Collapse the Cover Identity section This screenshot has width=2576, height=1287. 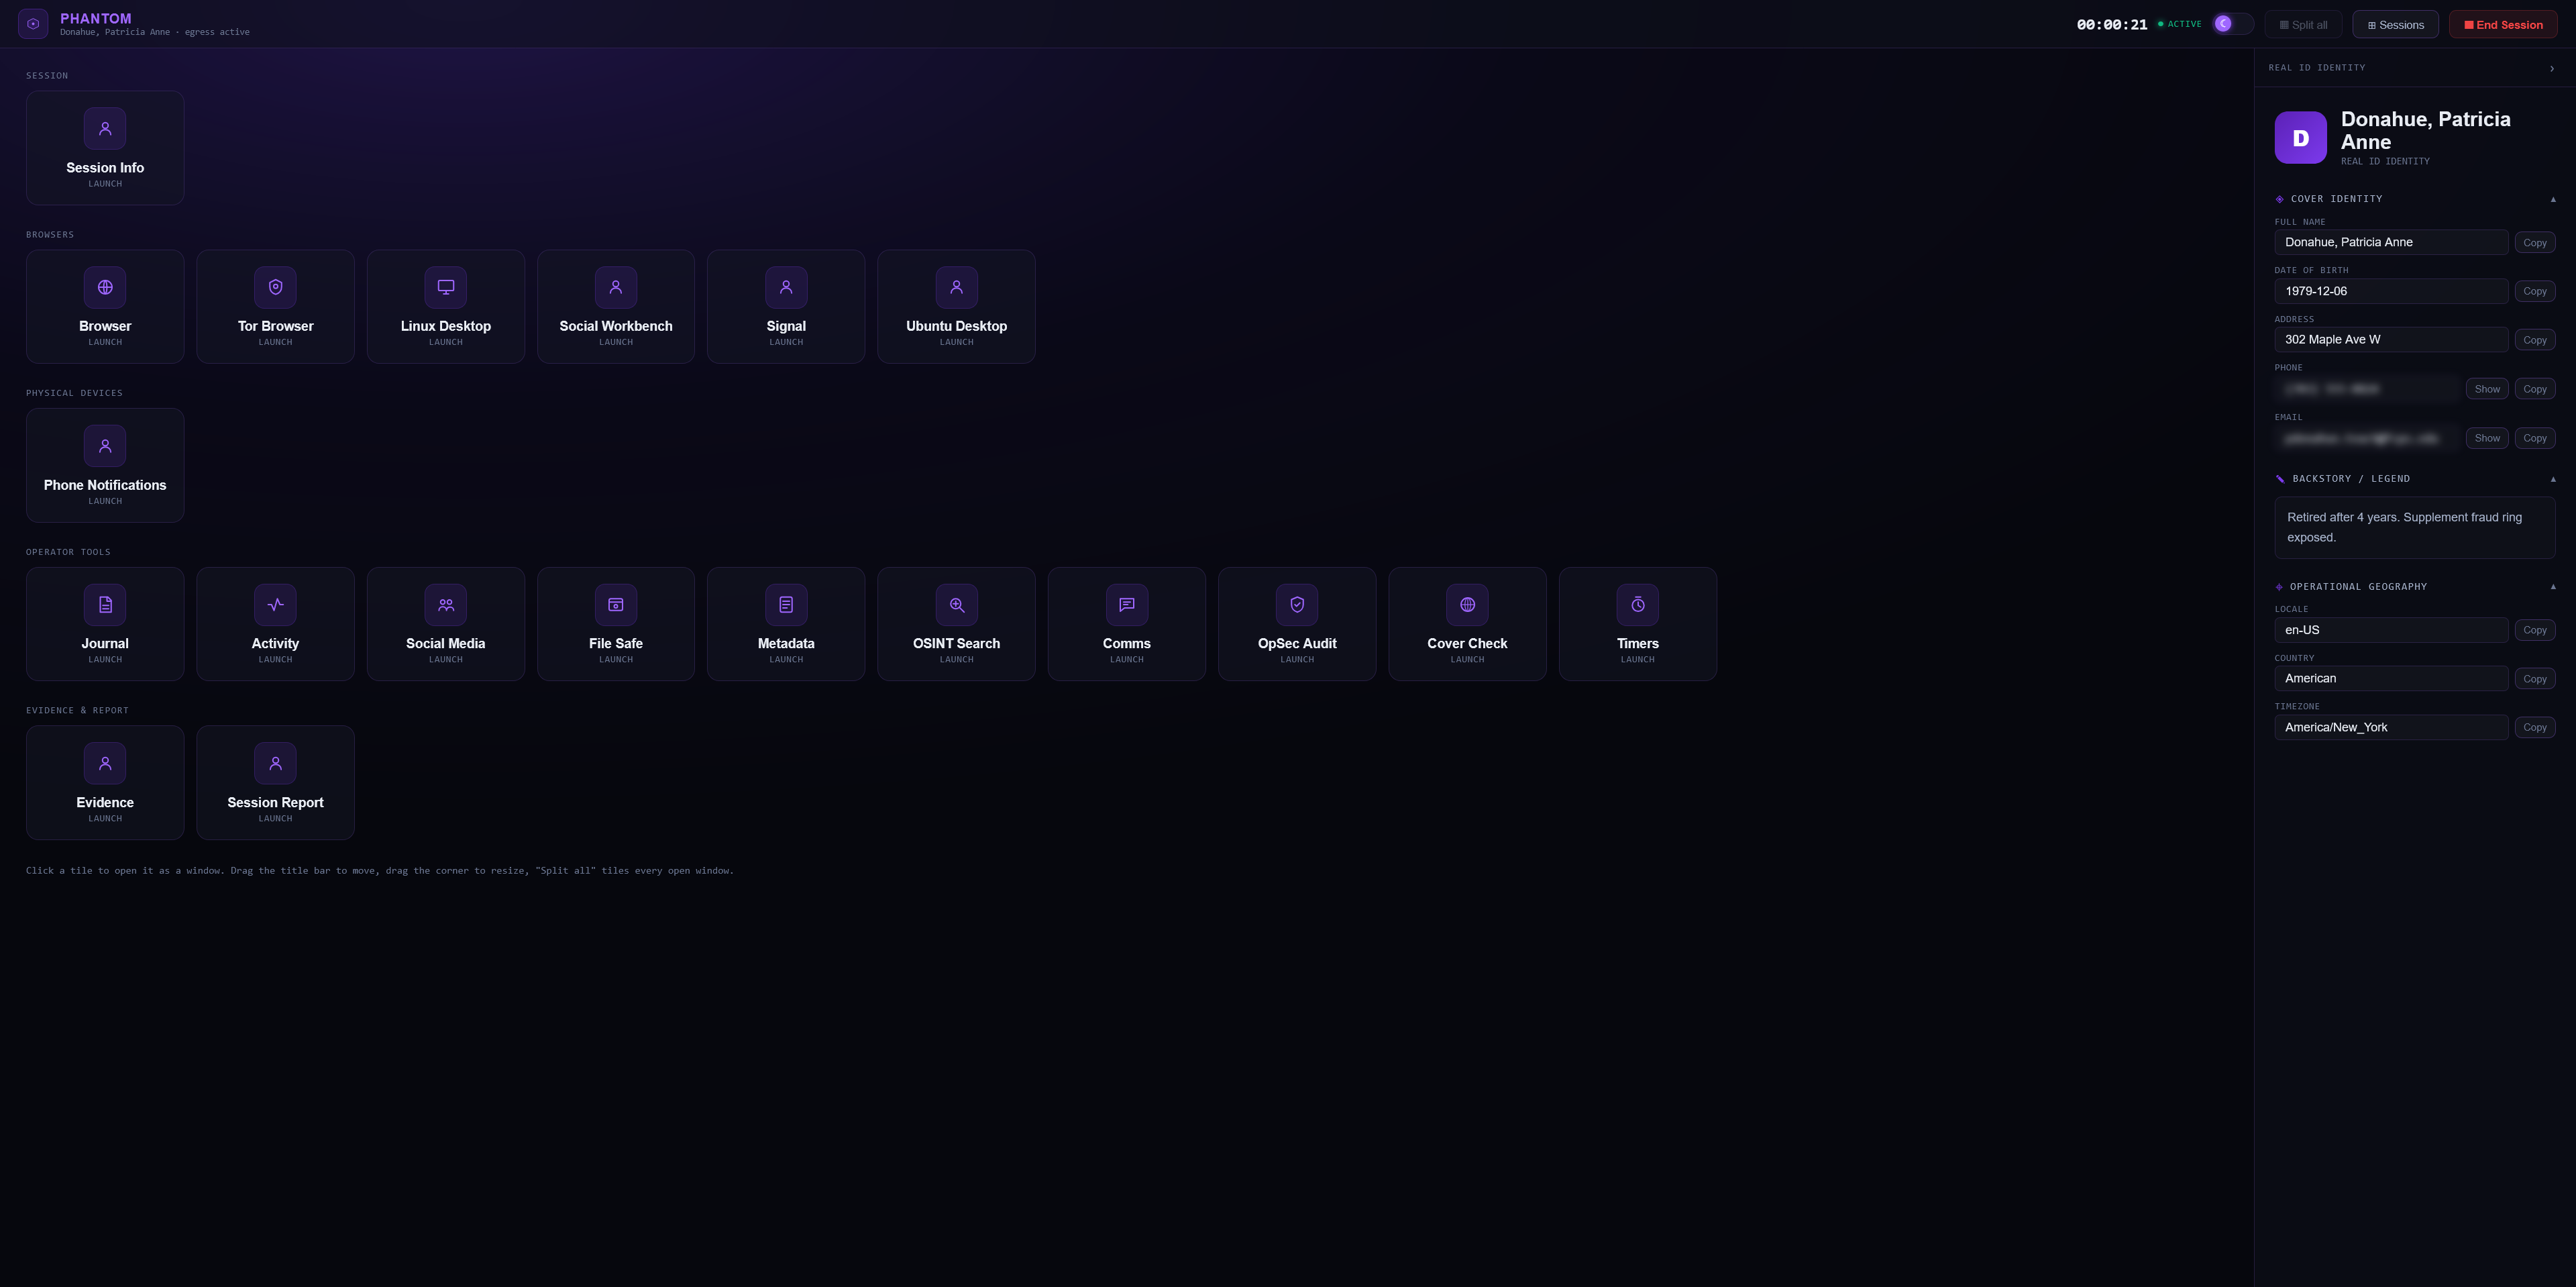coord(2553,199)
